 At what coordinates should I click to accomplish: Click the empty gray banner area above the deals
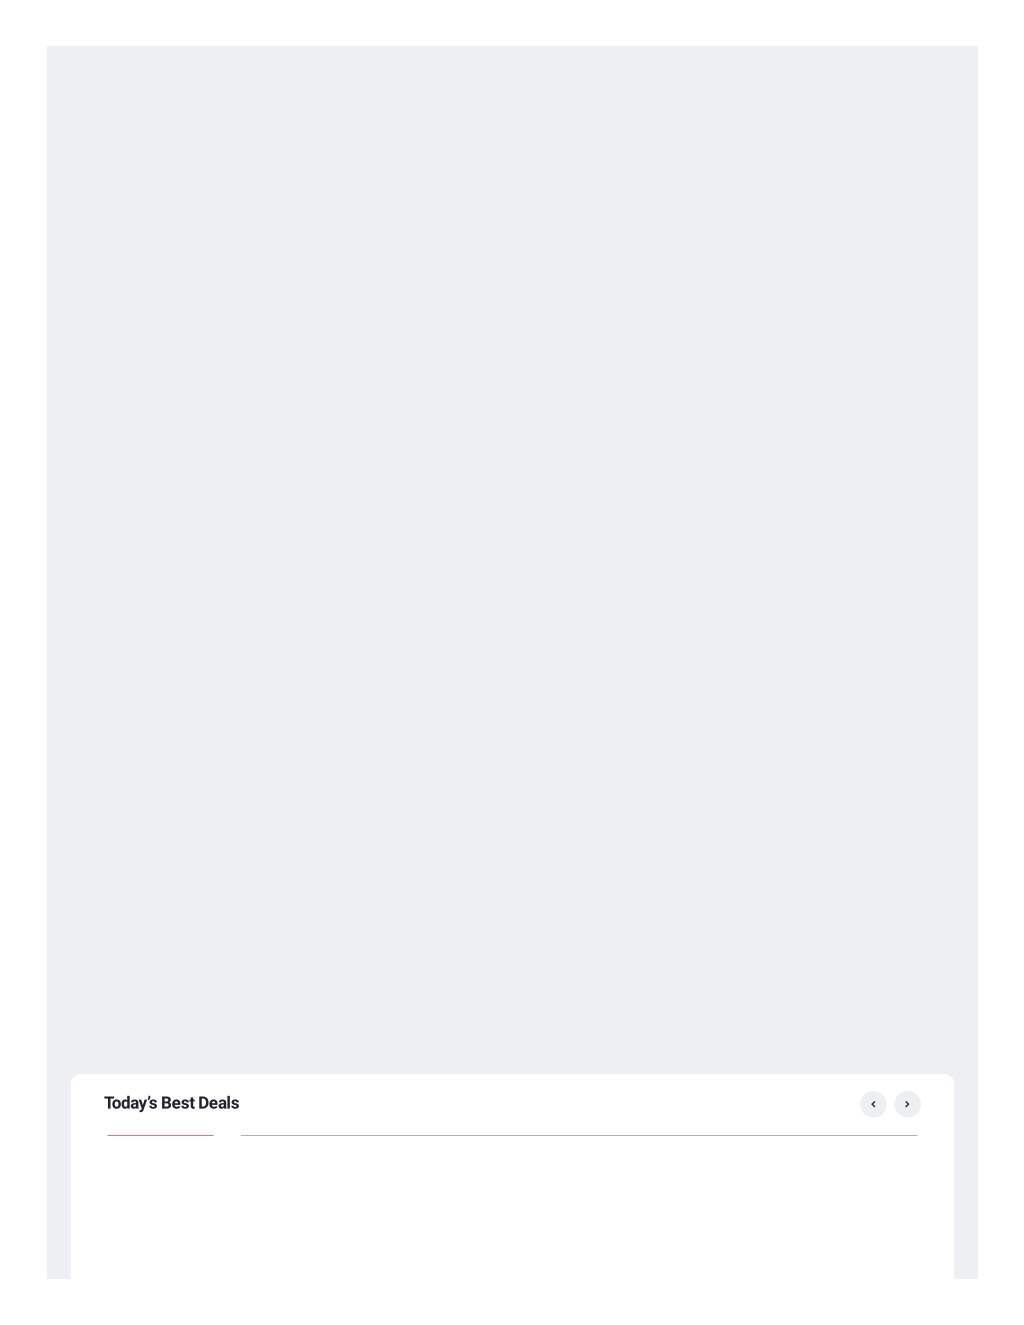pos(512,560)
